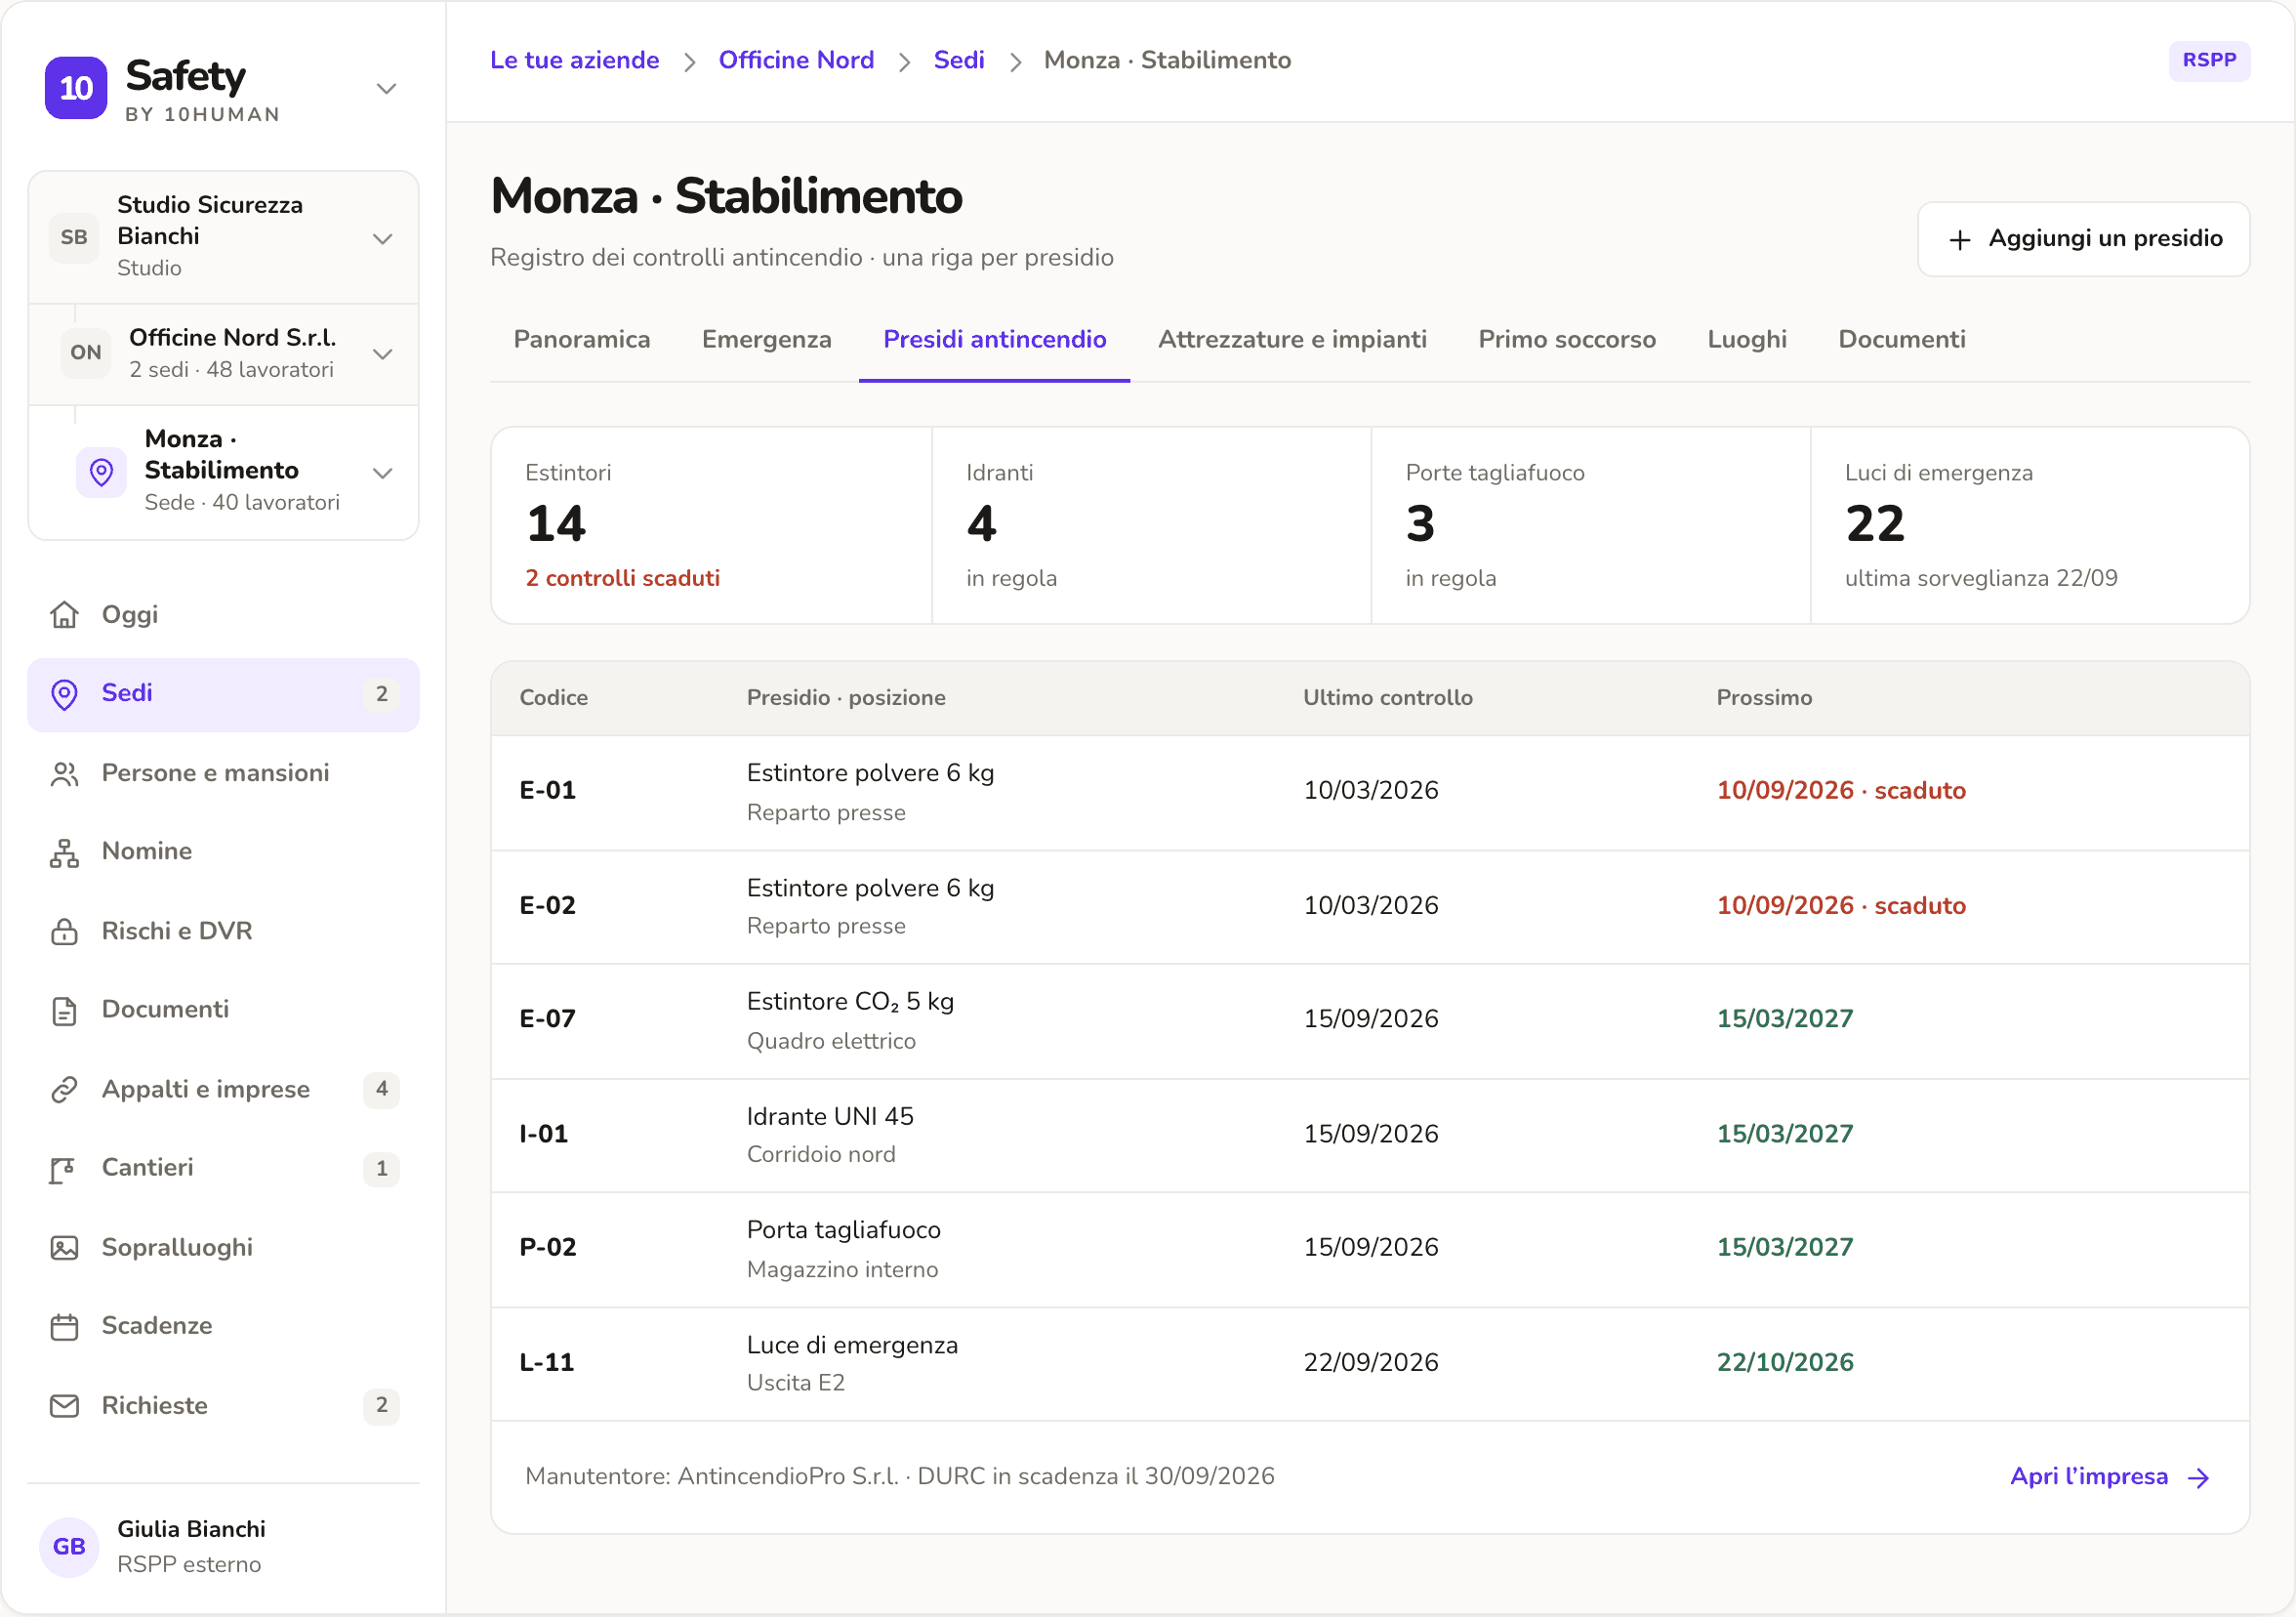2296x1617 pixels.
Task: Click the SB studio avatar badge
Action: 74,237
